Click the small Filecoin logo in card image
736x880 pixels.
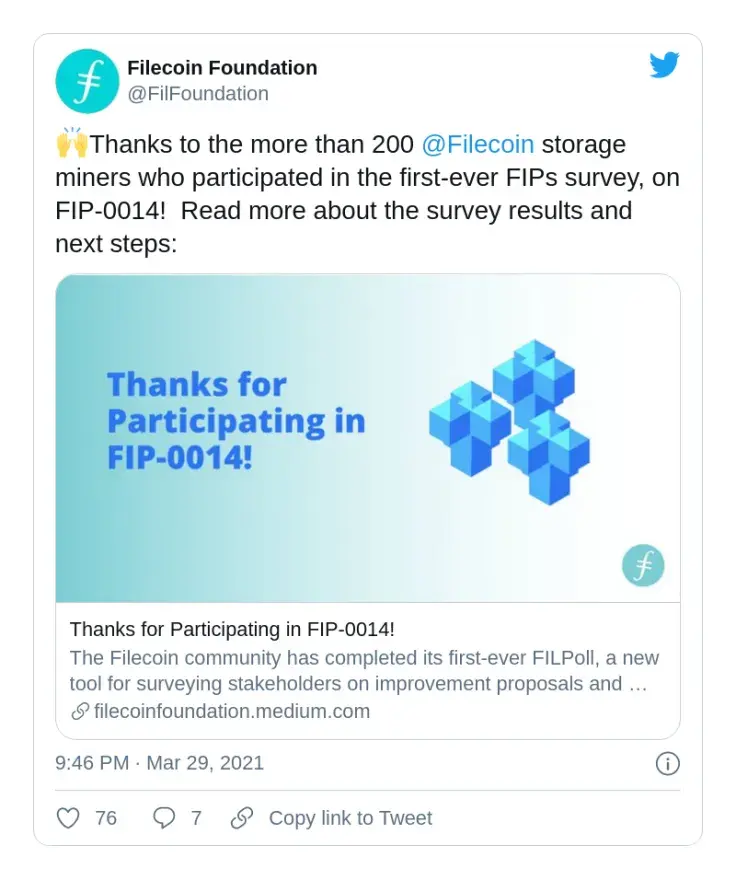643,565
